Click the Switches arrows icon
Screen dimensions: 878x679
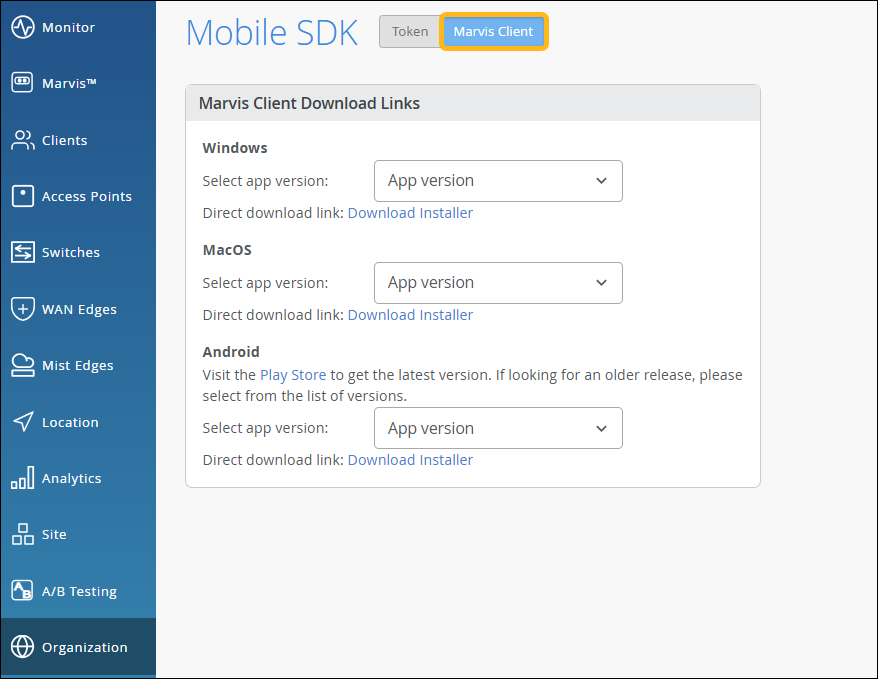(22, 252)
